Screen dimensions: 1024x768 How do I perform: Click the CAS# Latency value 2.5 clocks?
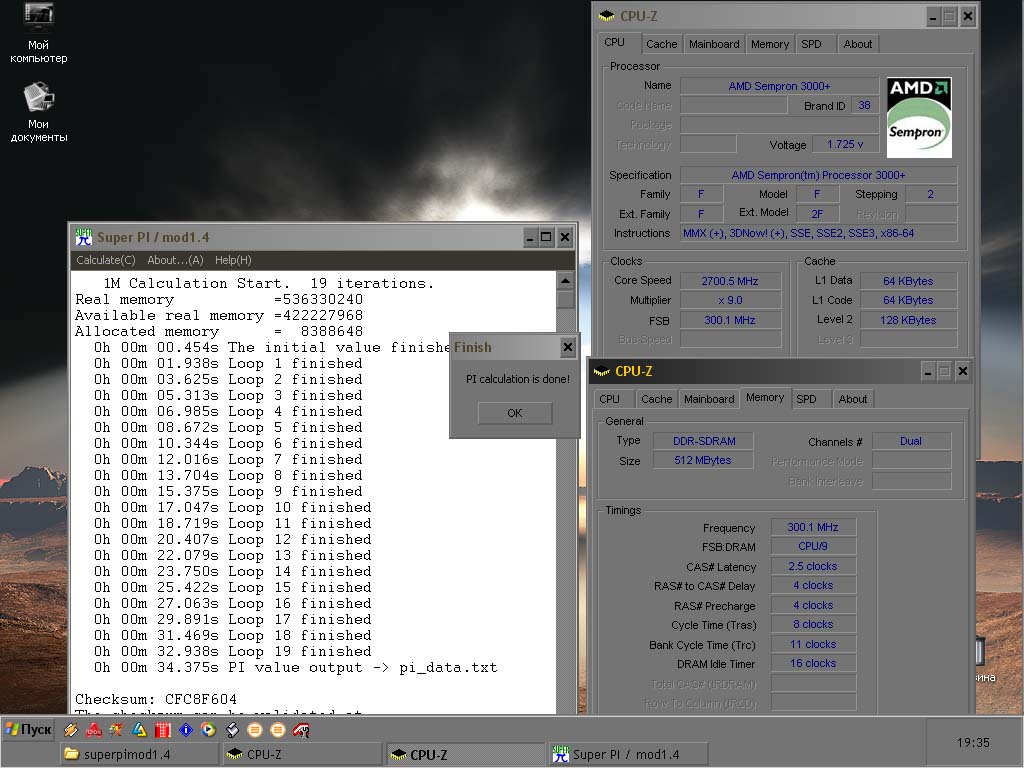812,567
